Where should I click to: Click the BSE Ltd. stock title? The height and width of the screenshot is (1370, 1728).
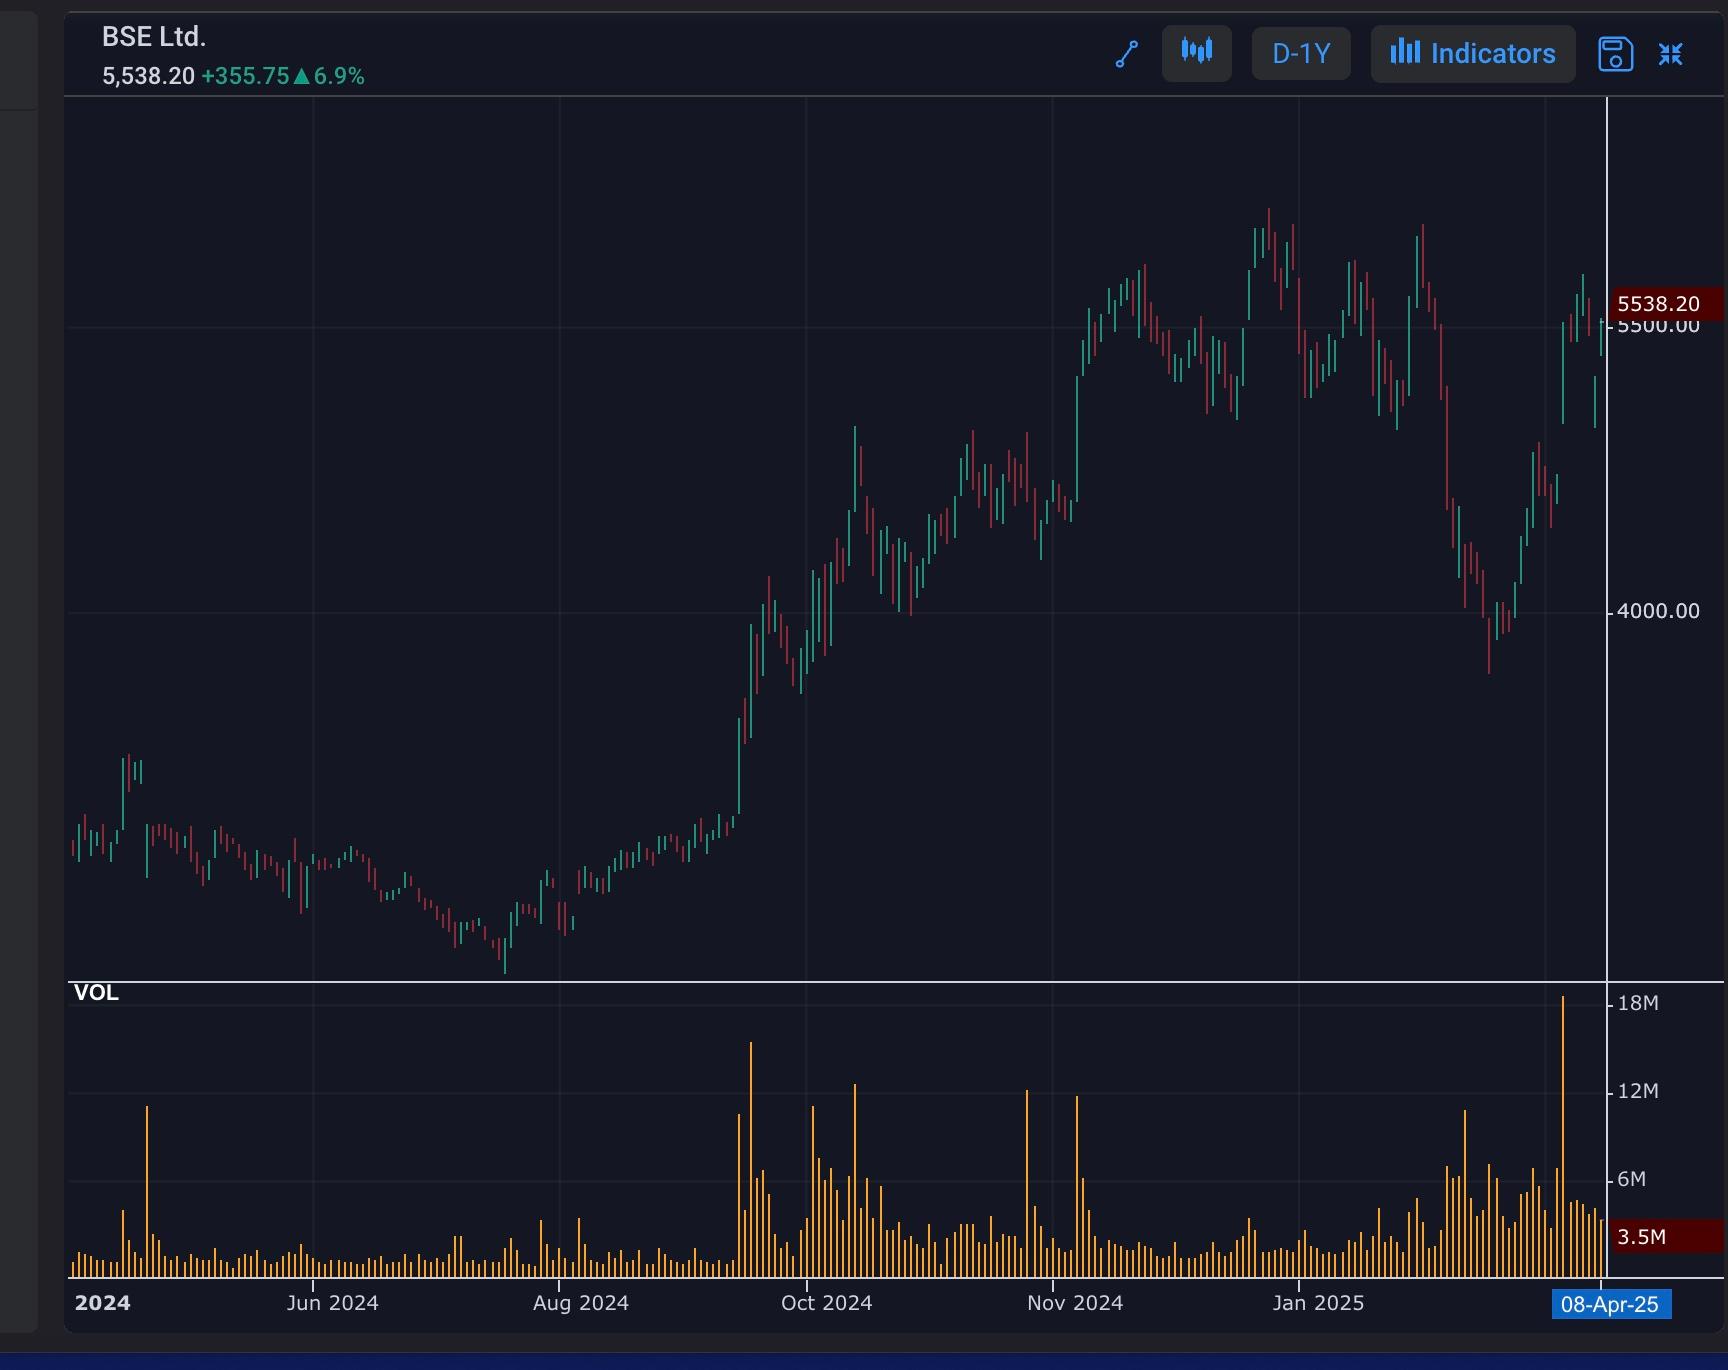pyautogui.click(x=154, y=37)
